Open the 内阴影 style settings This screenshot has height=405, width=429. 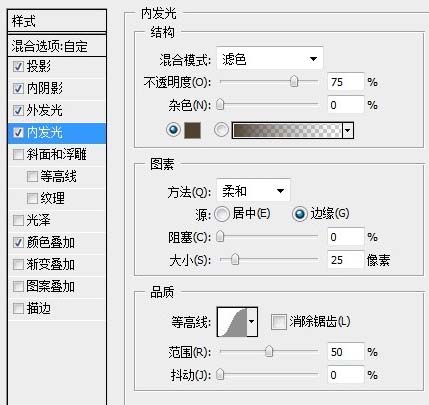coord(45,89)
